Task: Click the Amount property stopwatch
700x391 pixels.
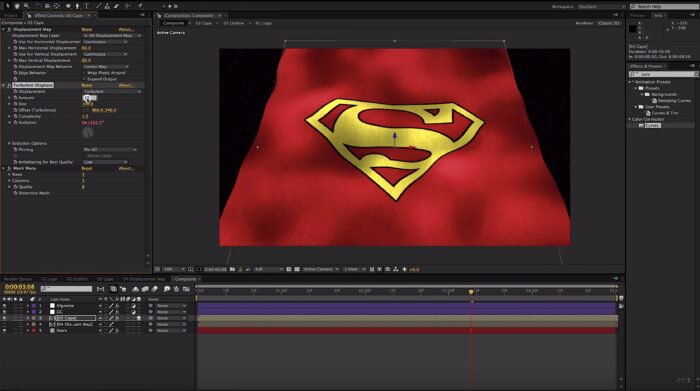Action: click(x=15, y=97)
